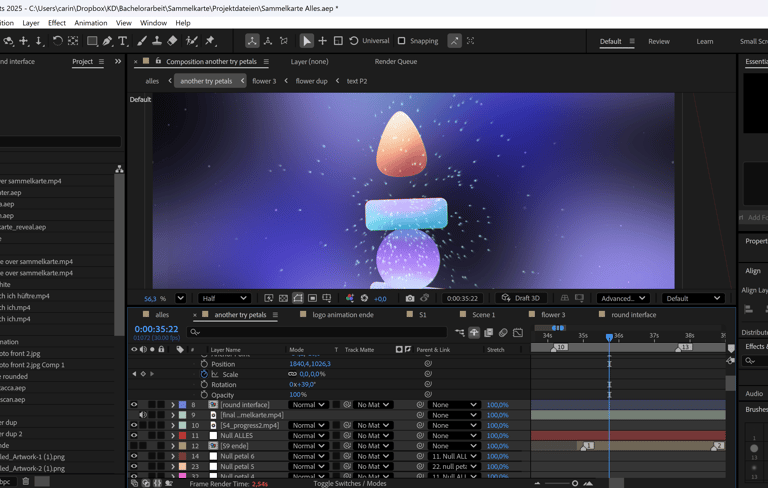Open the Animation menu

tap(90, 23)
